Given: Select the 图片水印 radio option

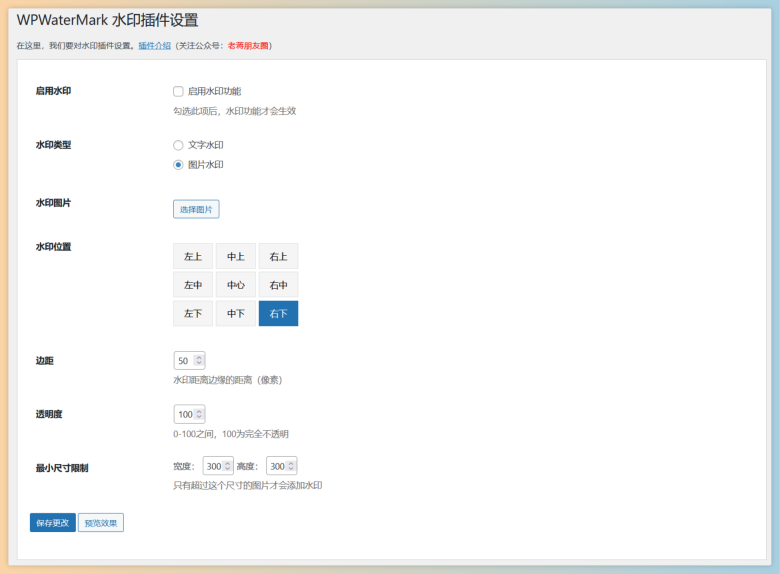Looking at the screenshot, I should pos(178,165).
